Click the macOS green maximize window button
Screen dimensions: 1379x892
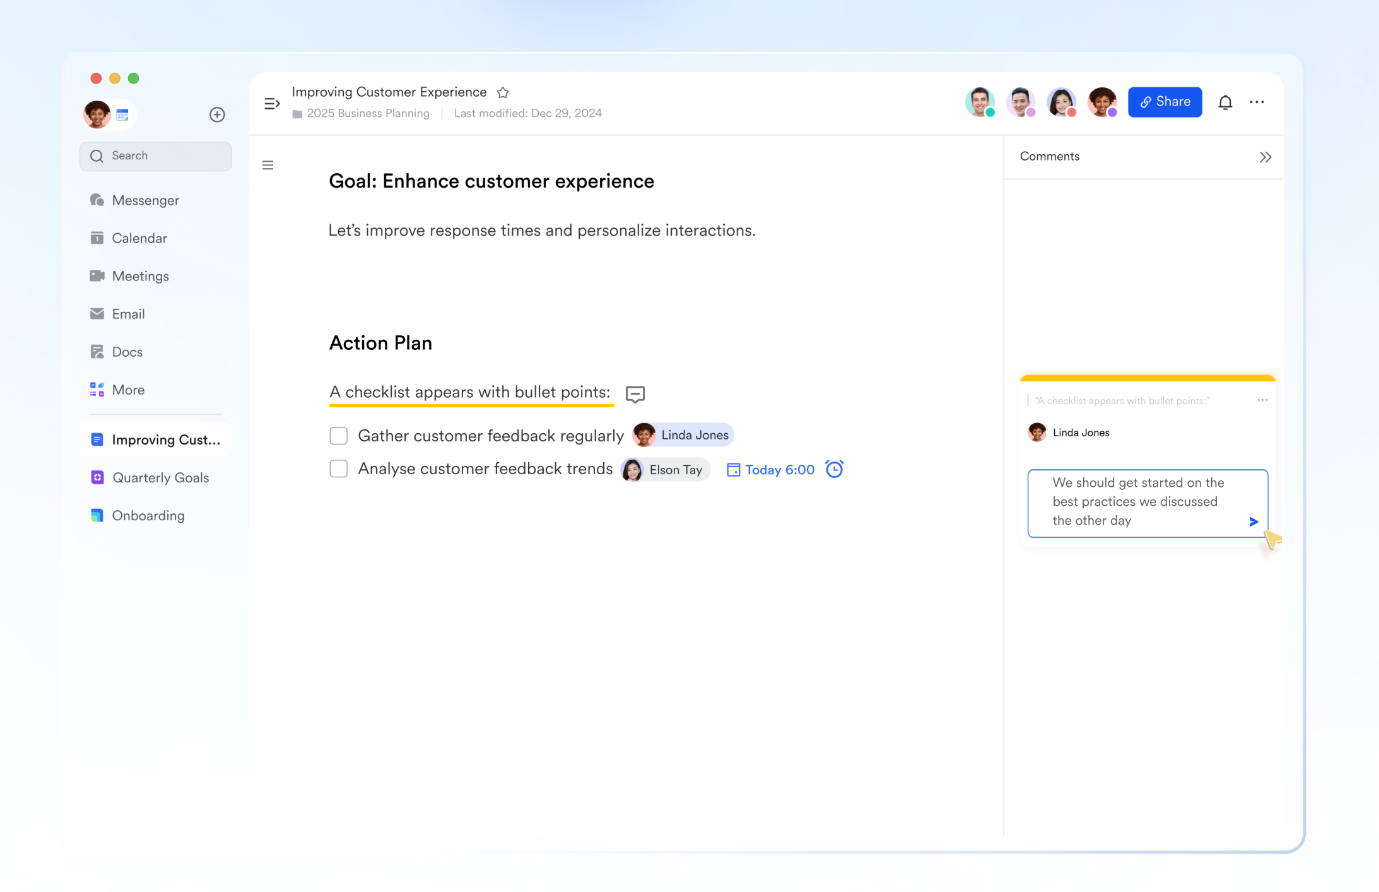click(134, 78)
